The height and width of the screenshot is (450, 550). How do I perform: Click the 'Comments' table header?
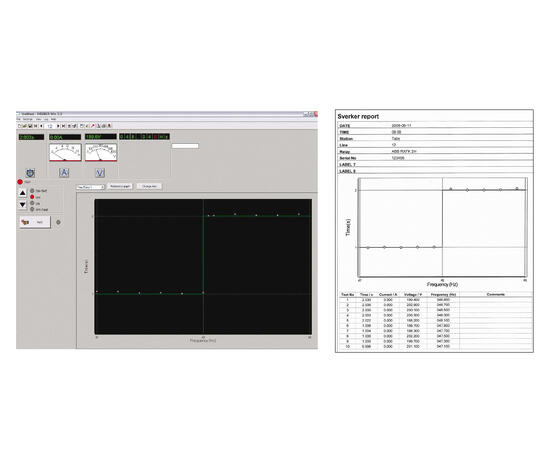(496, 295)
